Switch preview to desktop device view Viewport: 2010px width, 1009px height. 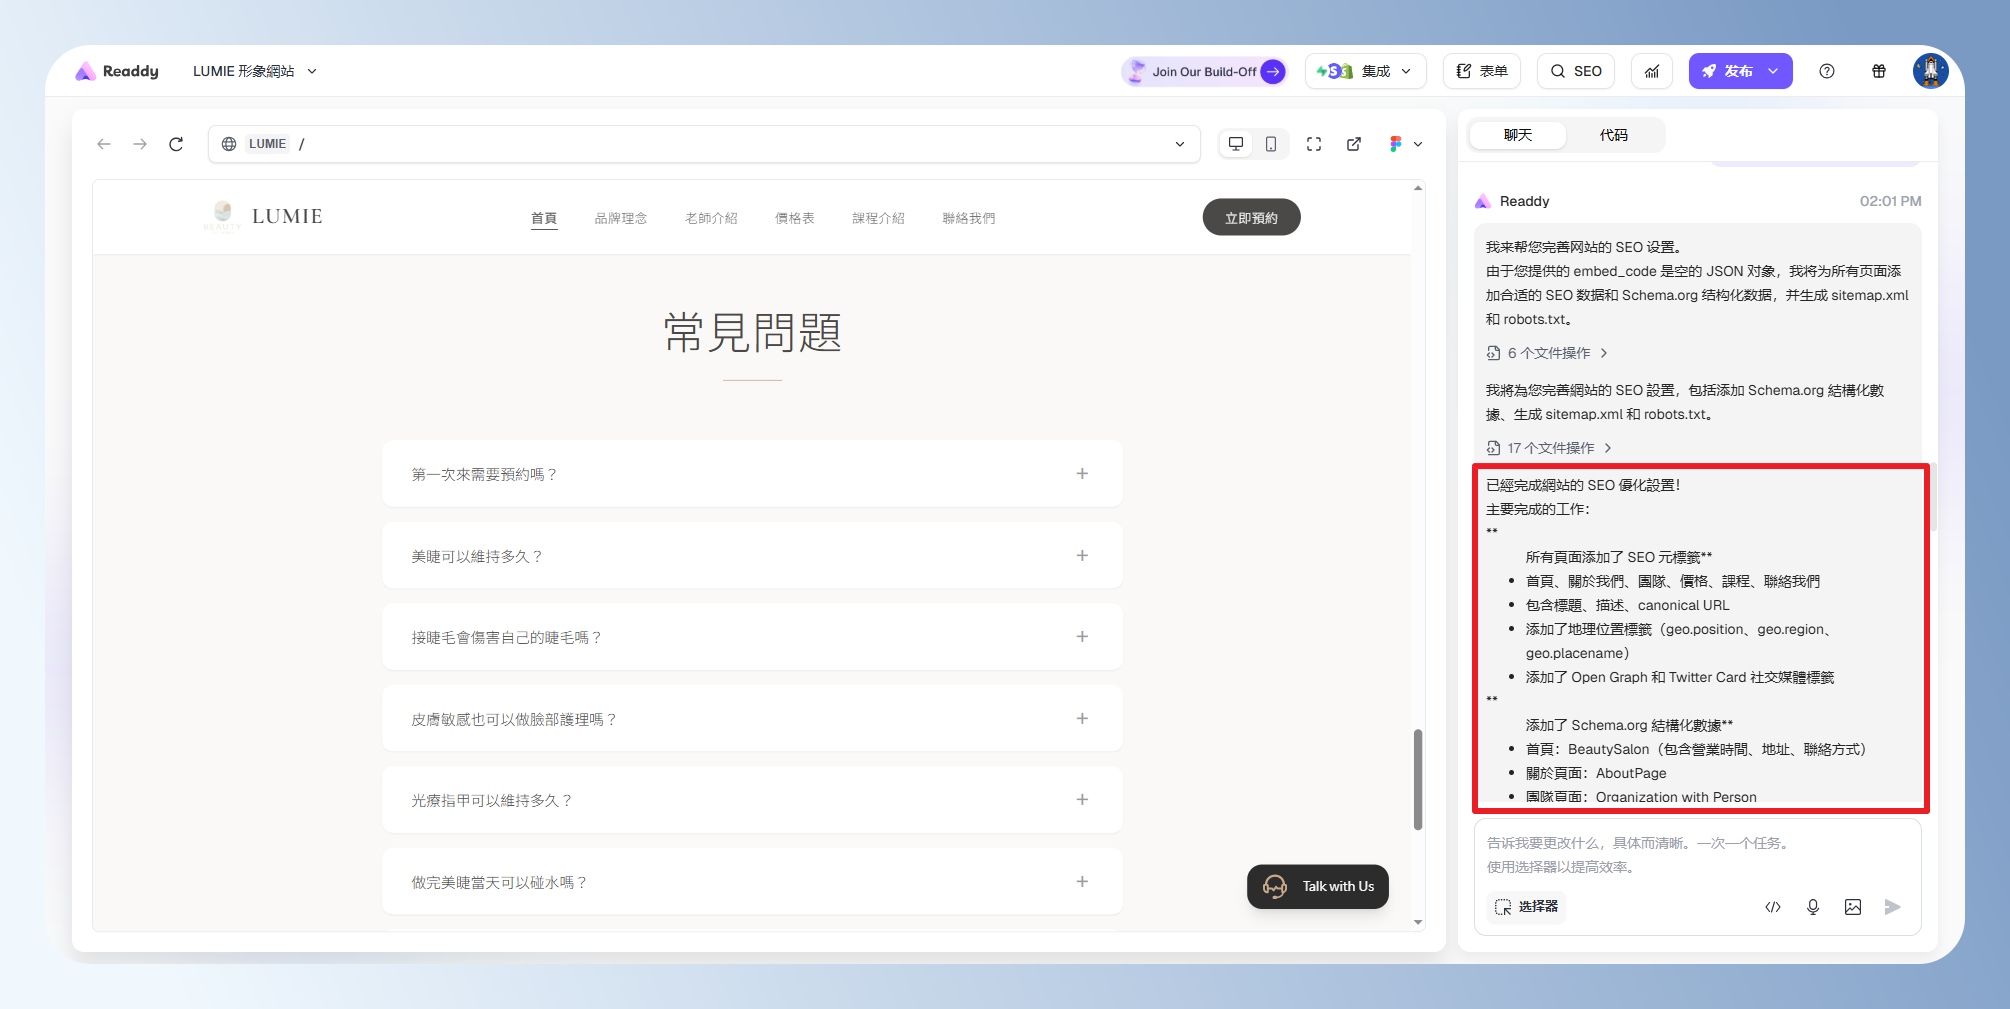(1236, 144)
